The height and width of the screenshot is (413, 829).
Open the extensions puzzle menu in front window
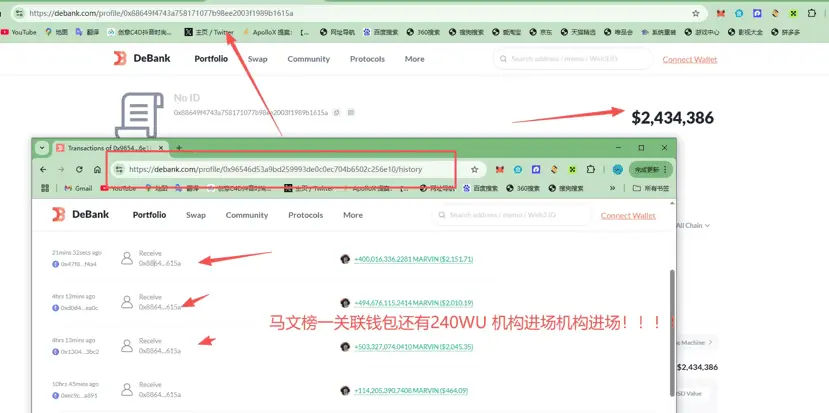(591, 170)
